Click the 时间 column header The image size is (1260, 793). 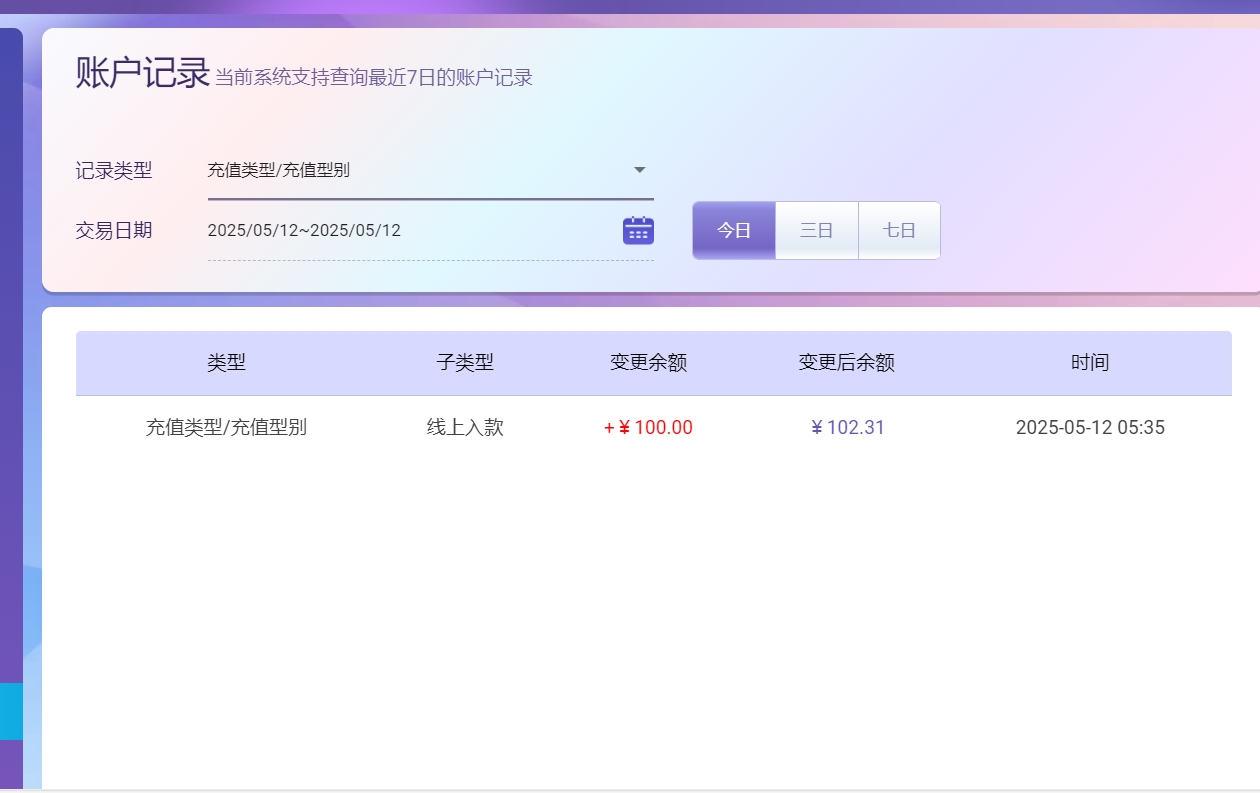[1089, 363]
